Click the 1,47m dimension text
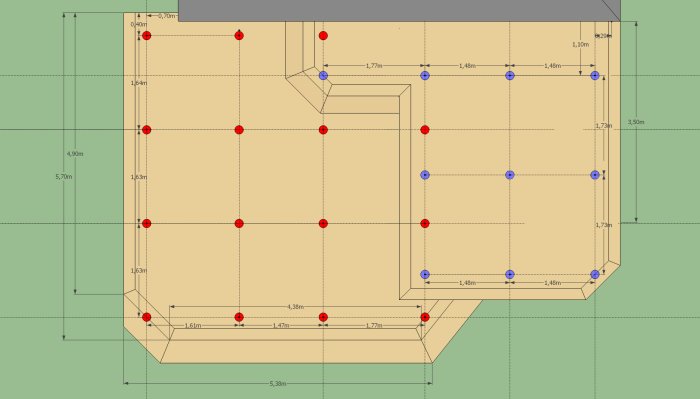 tap(281, 325)
